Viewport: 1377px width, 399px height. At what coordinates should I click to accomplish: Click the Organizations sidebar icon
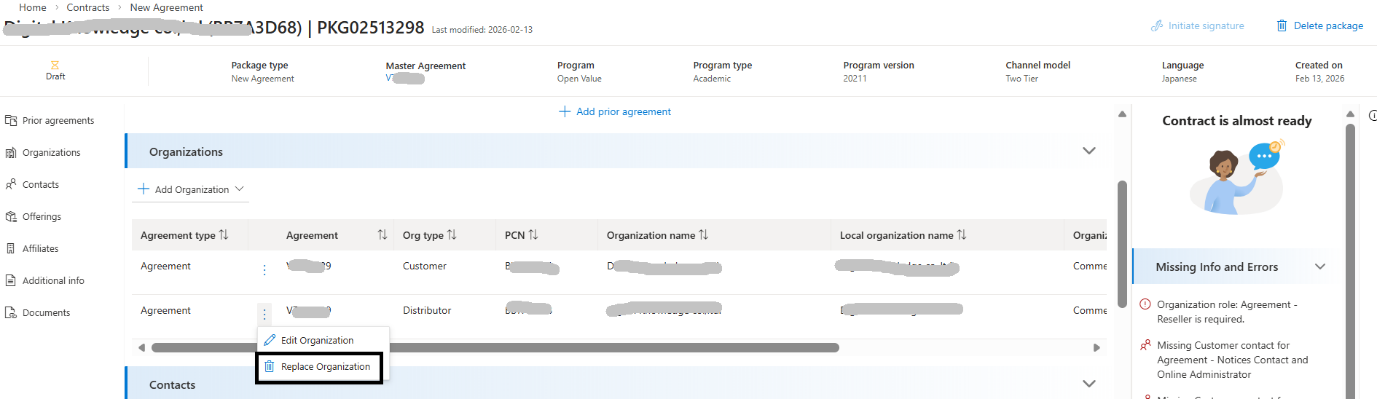point(11,152)
